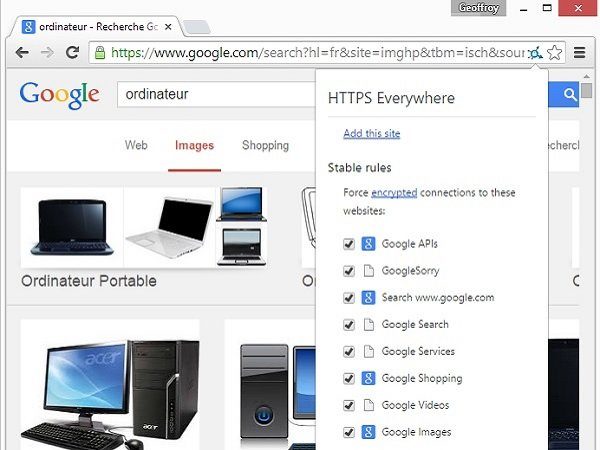600x450 pixels.
Task: Disable the Google Shopping rule
Action: [349, 378]
